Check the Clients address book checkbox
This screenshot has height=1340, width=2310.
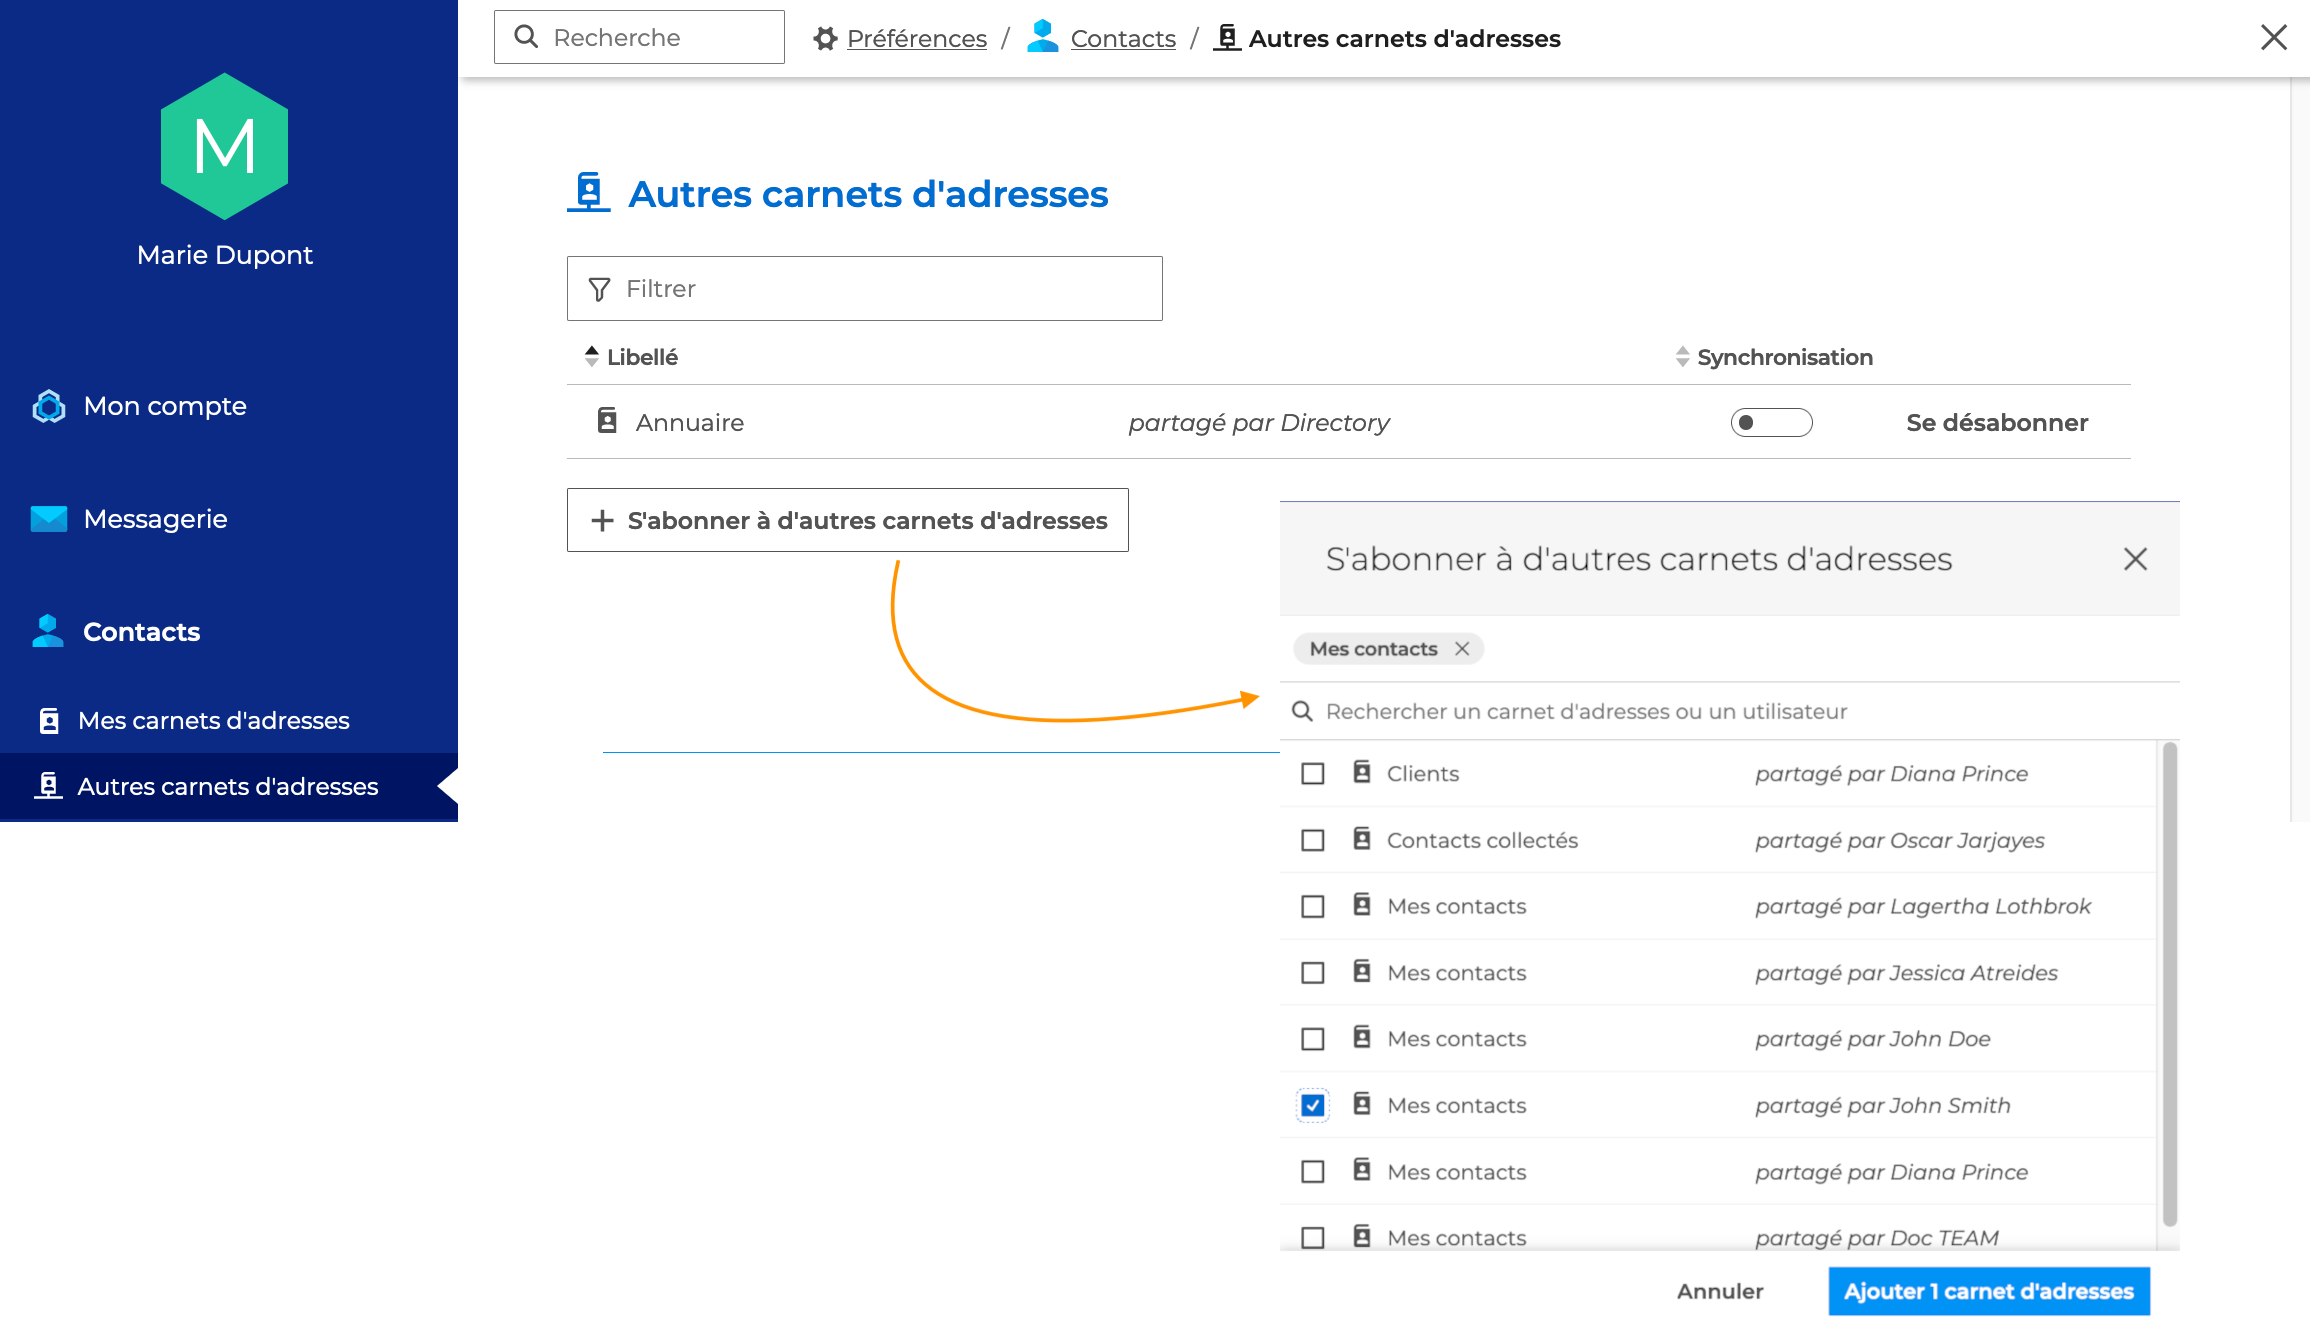(1313, 774)
